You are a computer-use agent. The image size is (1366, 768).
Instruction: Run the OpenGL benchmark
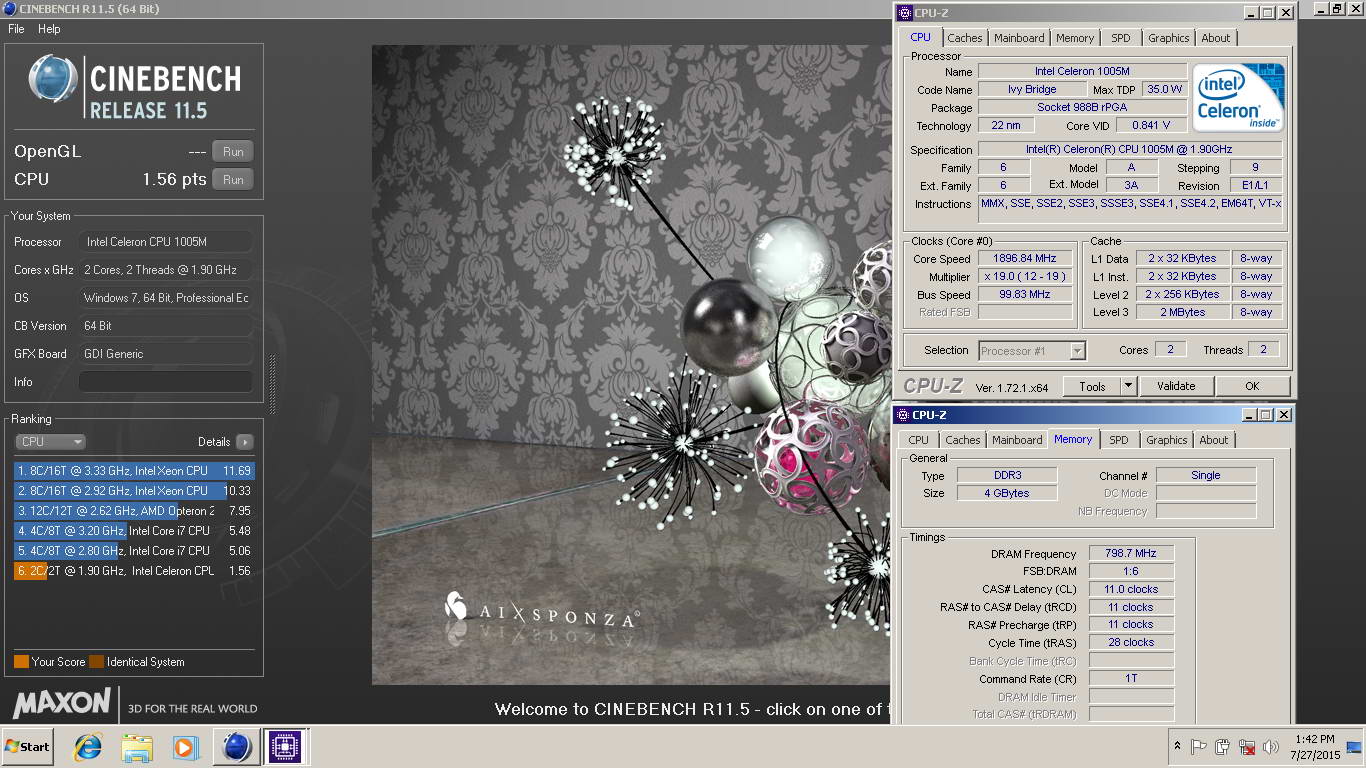pos(233,152)
